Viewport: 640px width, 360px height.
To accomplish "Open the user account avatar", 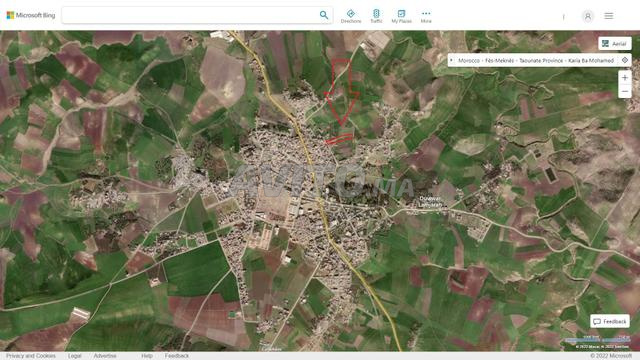I will [587, 16].
